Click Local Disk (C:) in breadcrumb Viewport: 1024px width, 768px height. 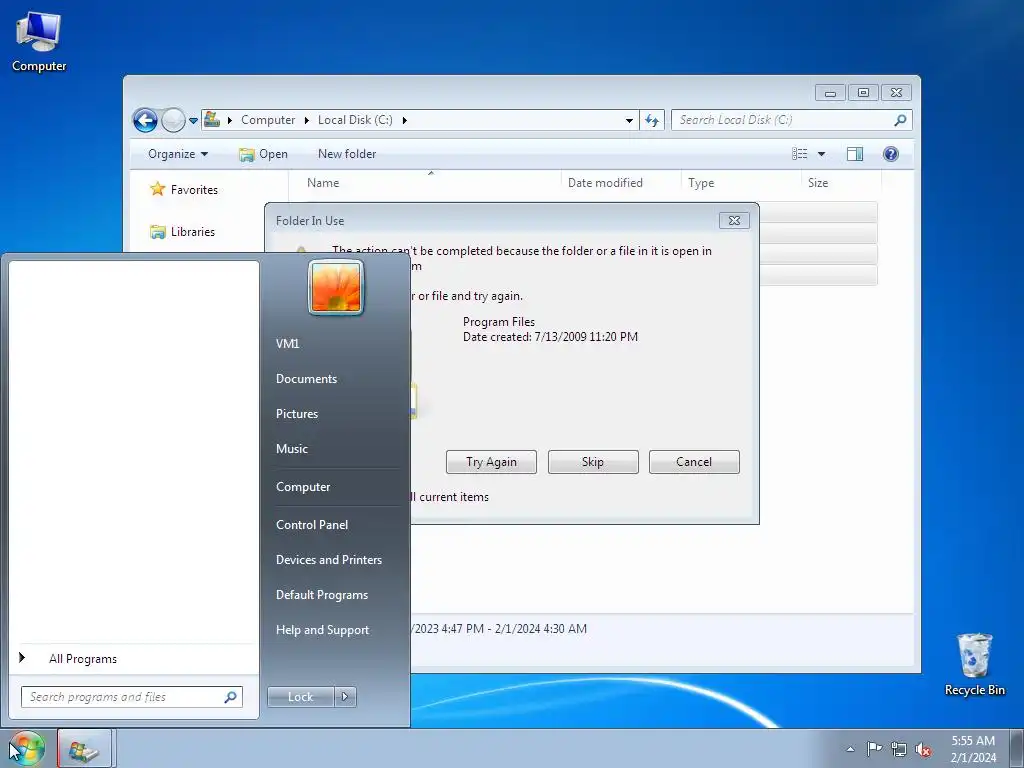pos(355,120)
